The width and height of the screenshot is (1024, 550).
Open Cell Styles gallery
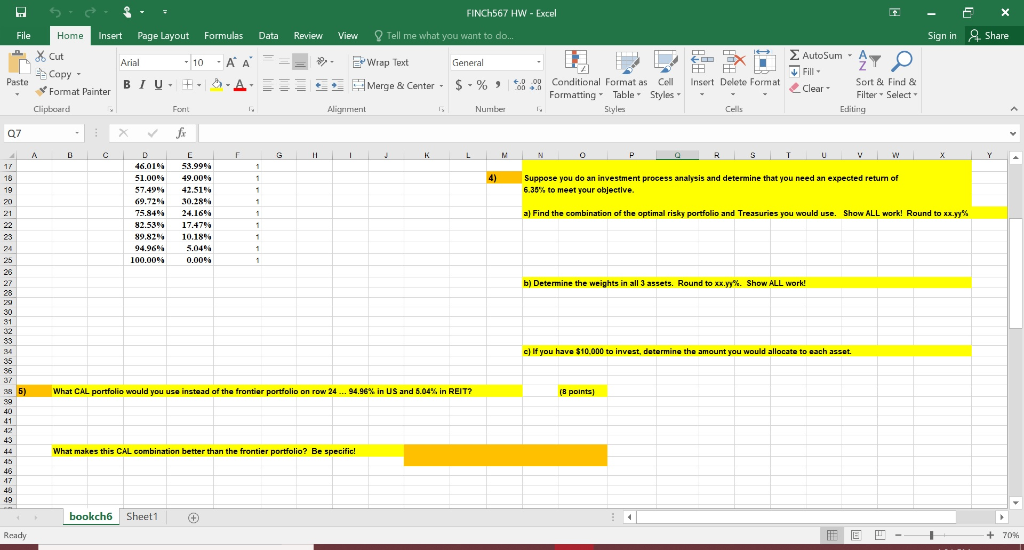point(665,75)
